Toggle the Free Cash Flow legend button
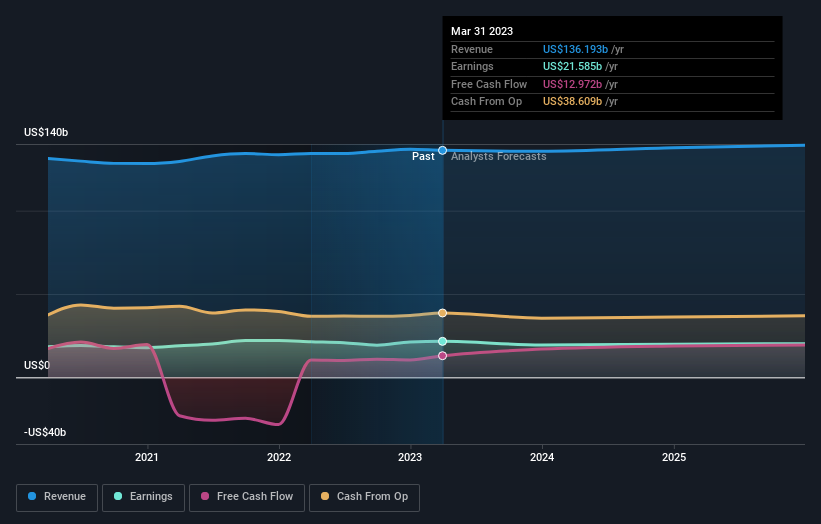This screenshot has height=524, width=821. tap(247, 497)
